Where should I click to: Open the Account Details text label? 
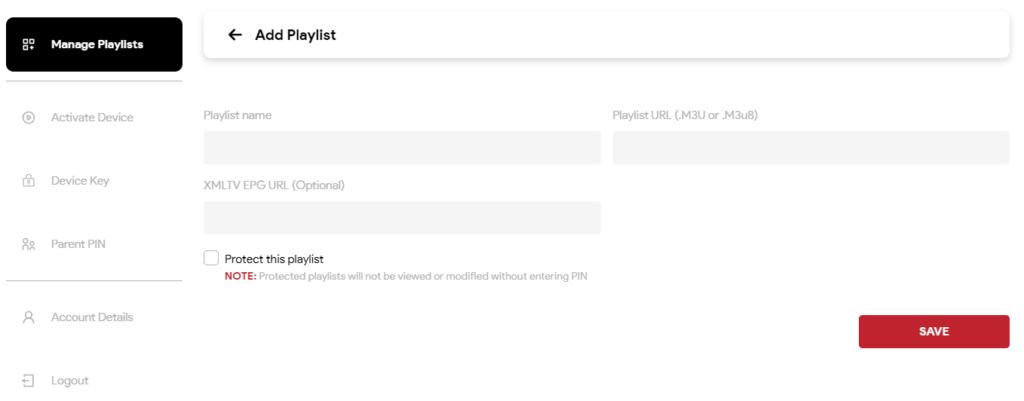pos(92,317)
